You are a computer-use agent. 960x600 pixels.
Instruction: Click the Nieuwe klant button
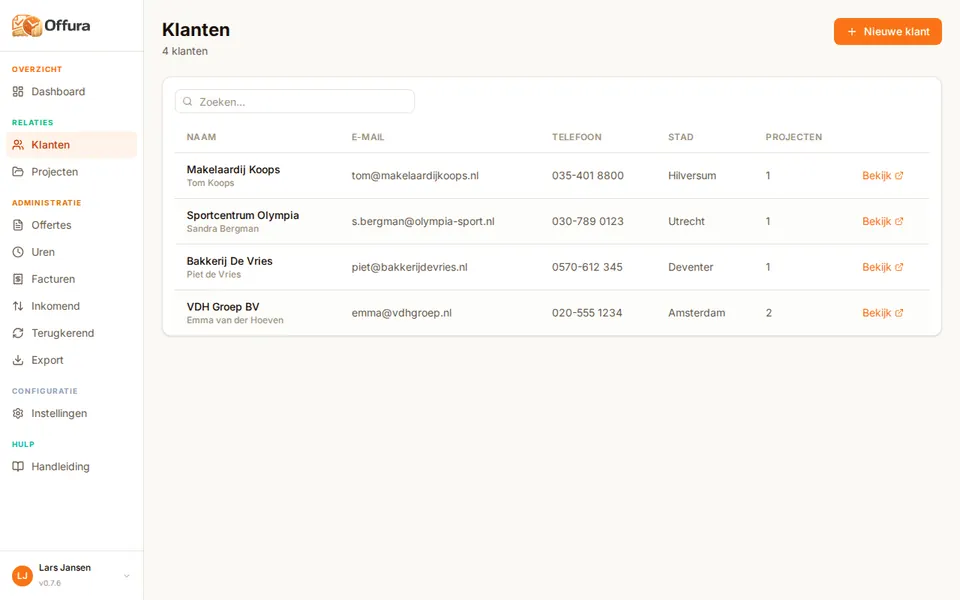click(x=887, y=31)
